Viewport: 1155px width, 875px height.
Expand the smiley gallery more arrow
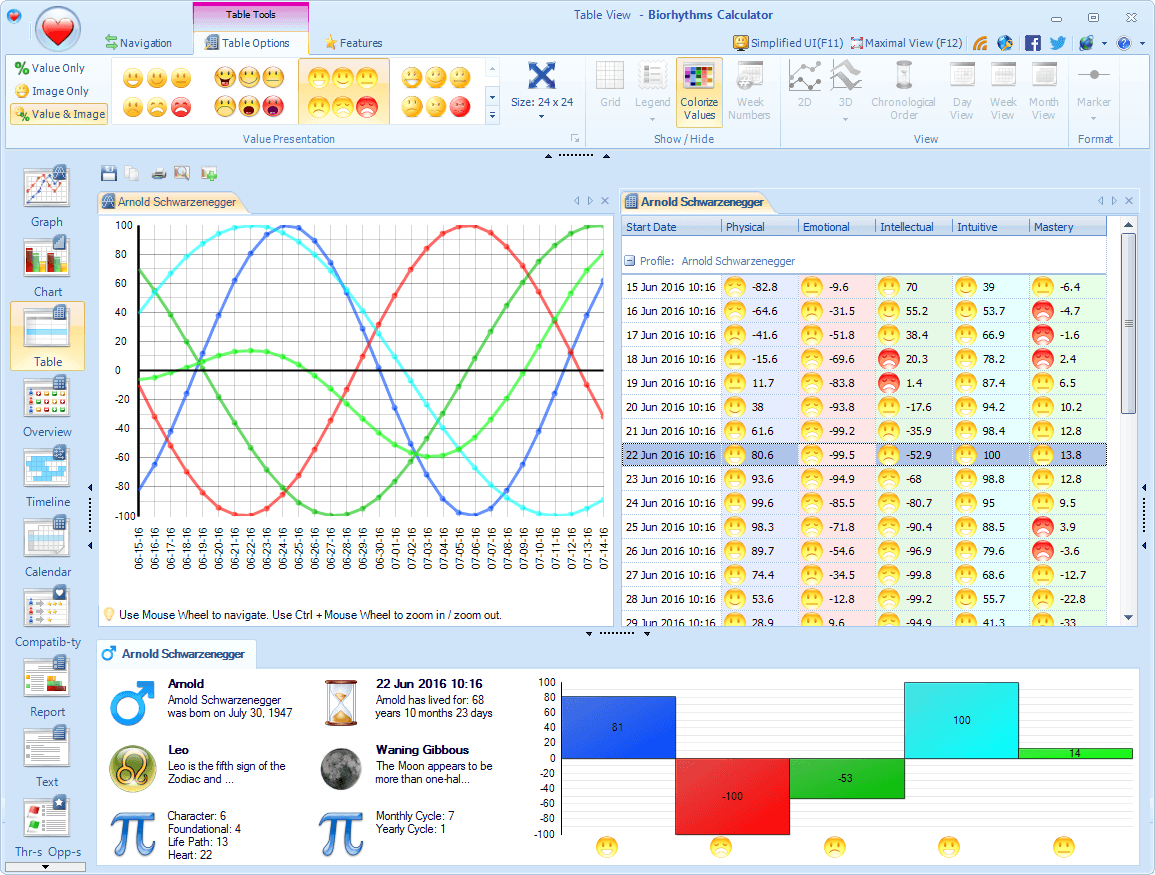492,116
